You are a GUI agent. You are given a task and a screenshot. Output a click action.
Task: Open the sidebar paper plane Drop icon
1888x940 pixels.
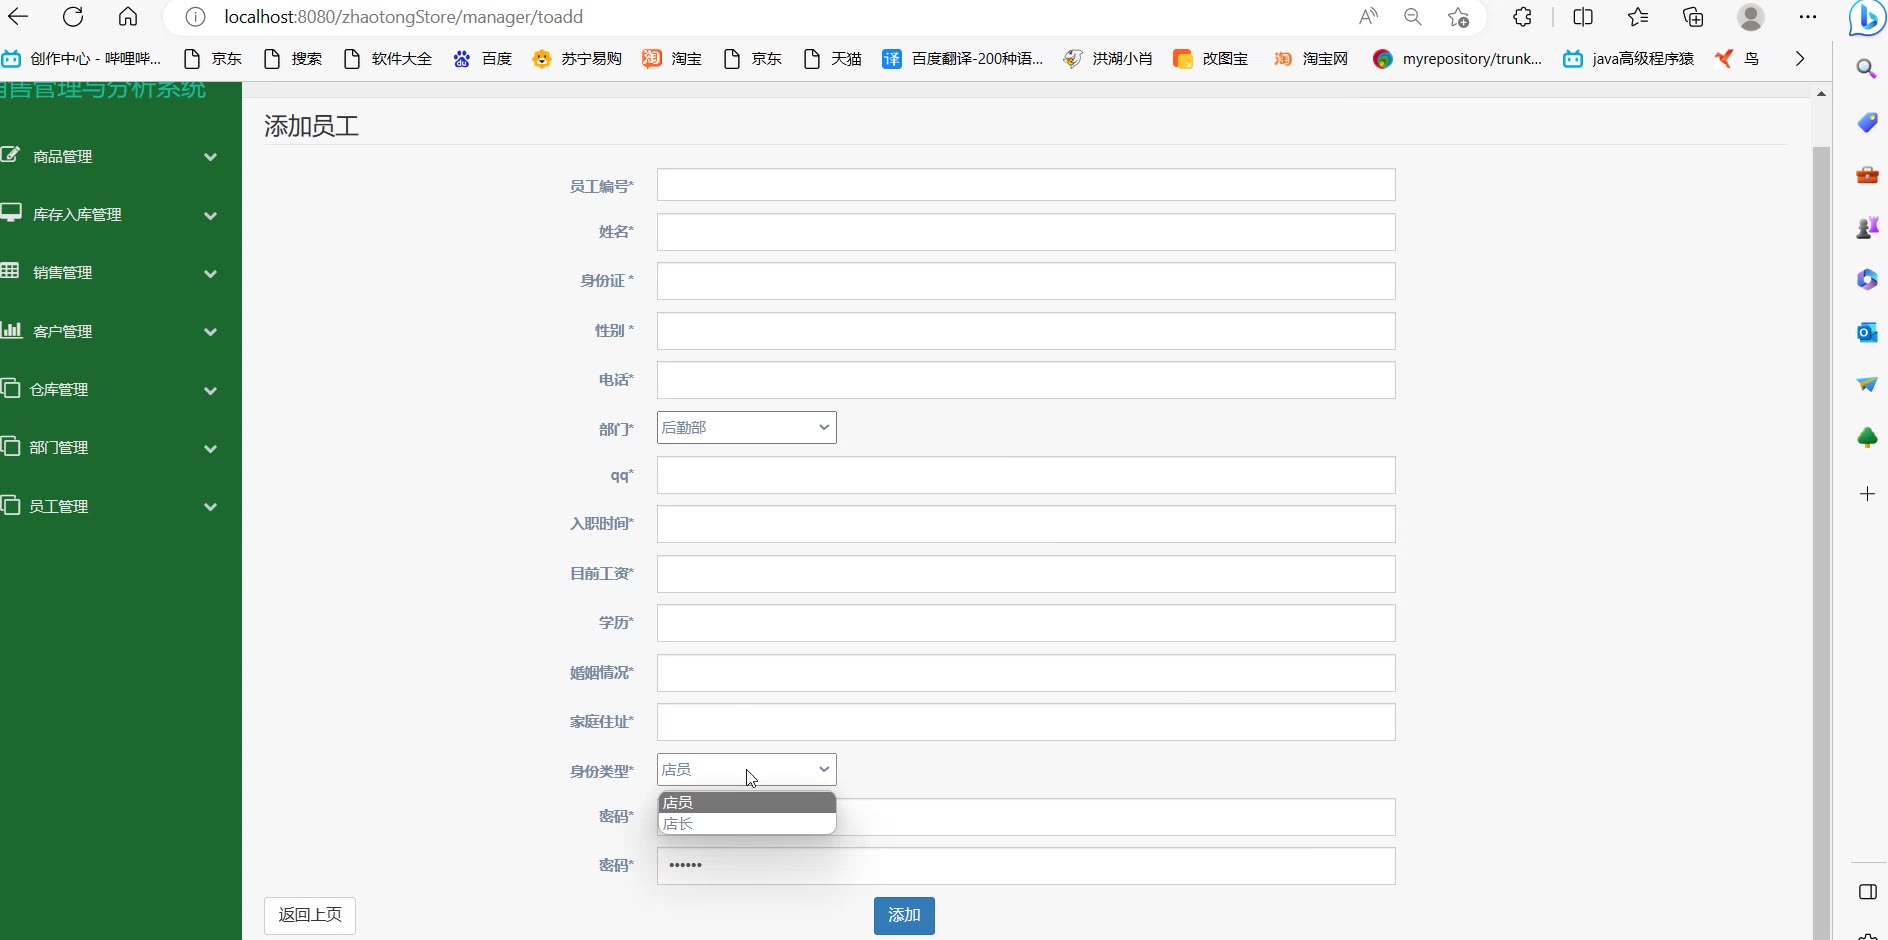pos(1867,384)
